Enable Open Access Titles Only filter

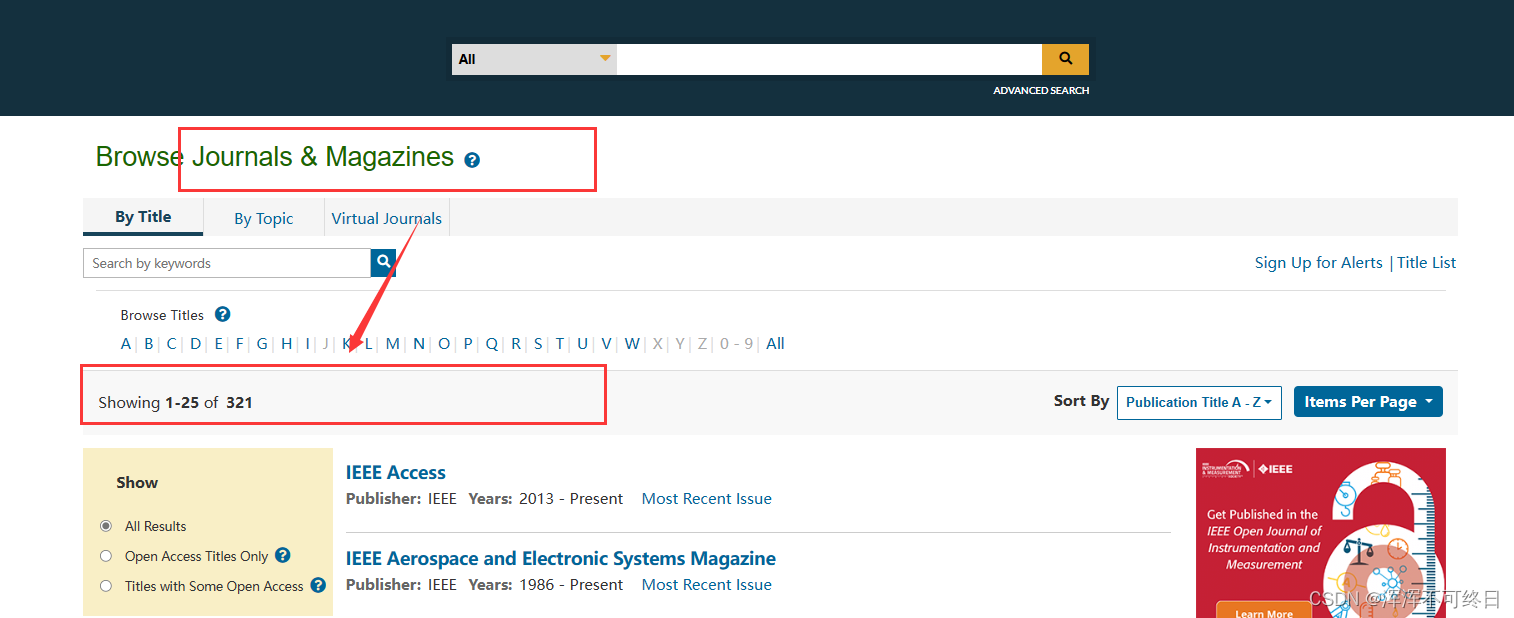pos(106,556)
